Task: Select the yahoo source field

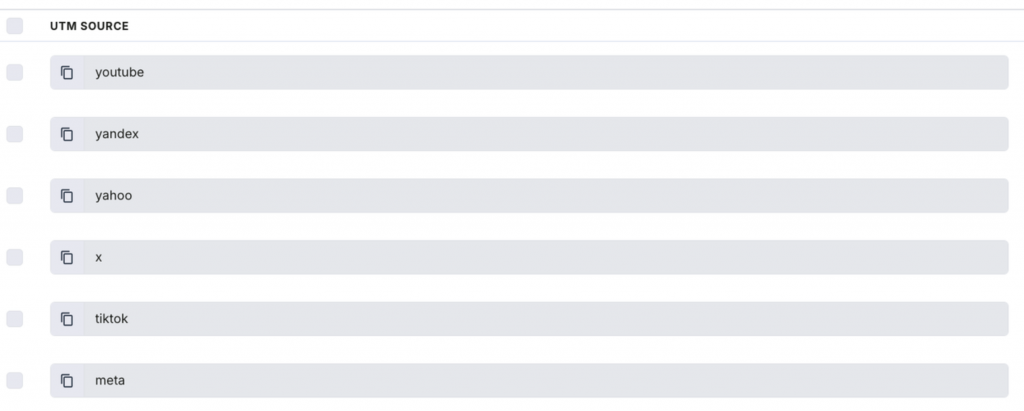Action: [546, 195]
